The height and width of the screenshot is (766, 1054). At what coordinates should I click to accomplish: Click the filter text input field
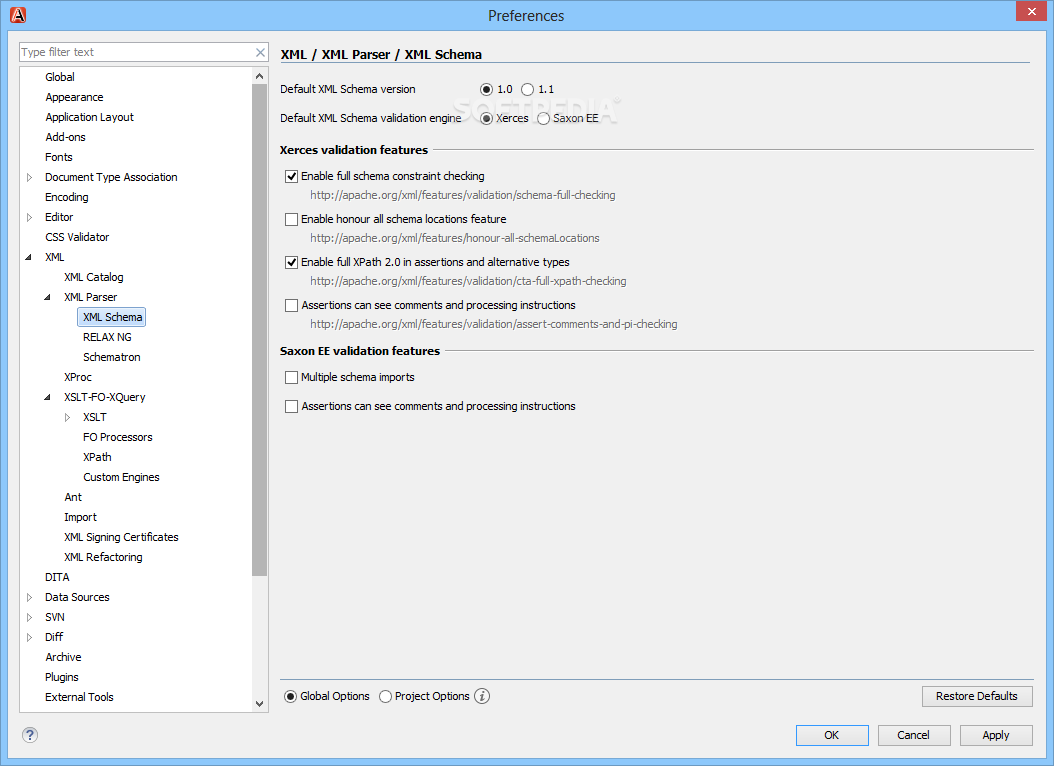pos(136,52)
